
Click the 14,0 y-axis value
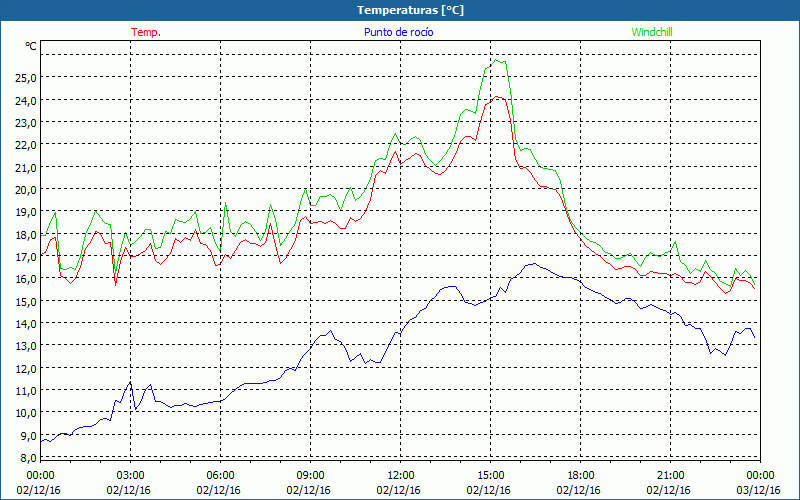[x=26, y=323]
